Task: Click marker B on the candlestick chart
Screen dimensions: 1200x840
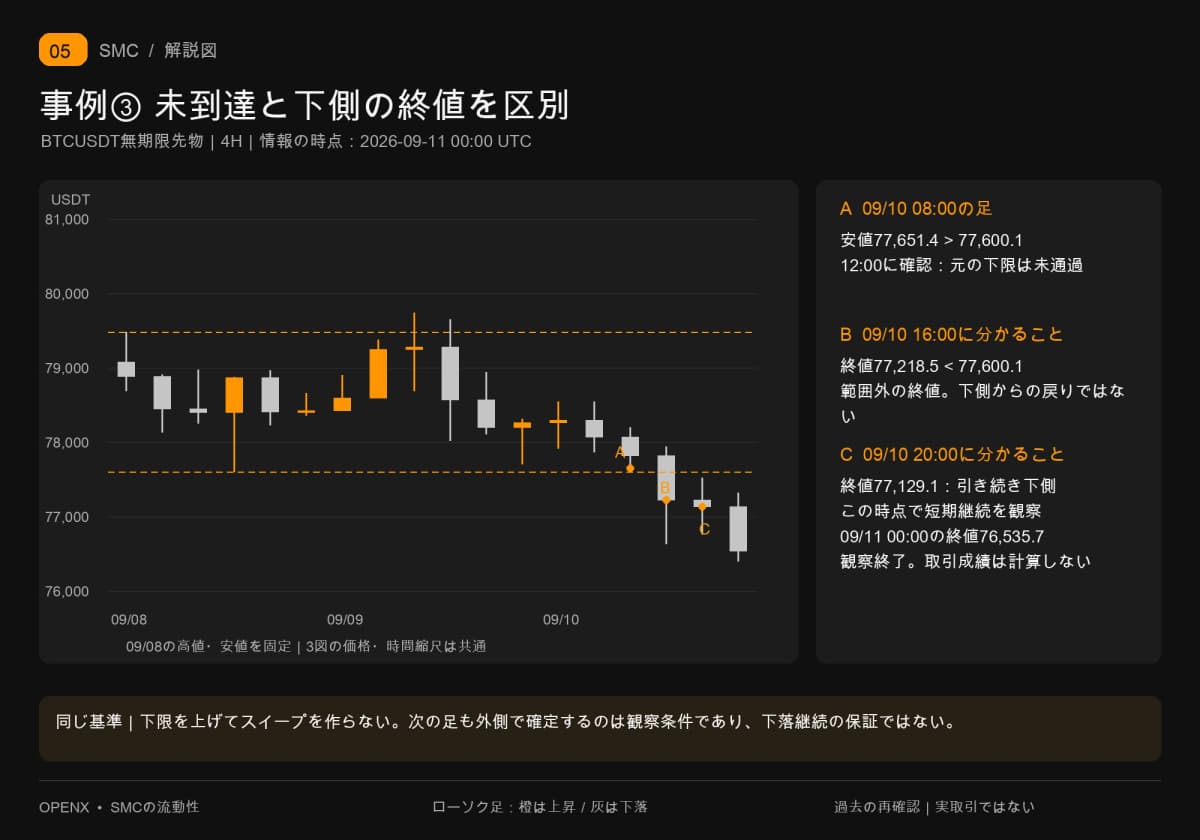Action: 665,488
